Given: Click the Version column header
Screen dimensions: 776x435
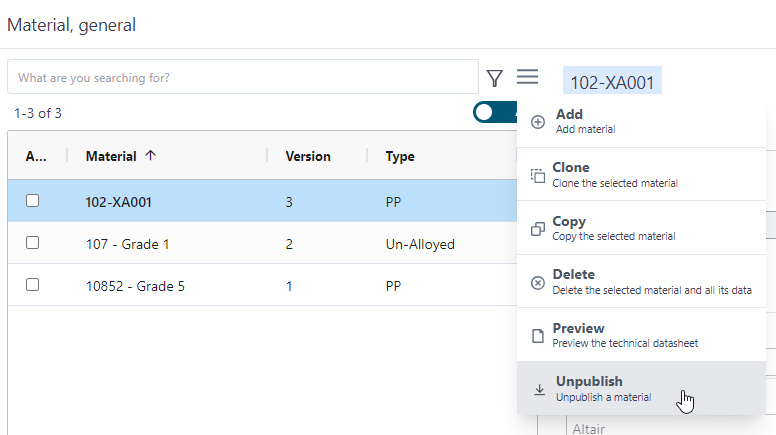Looking at the screenshot, I should click(308, 156).
